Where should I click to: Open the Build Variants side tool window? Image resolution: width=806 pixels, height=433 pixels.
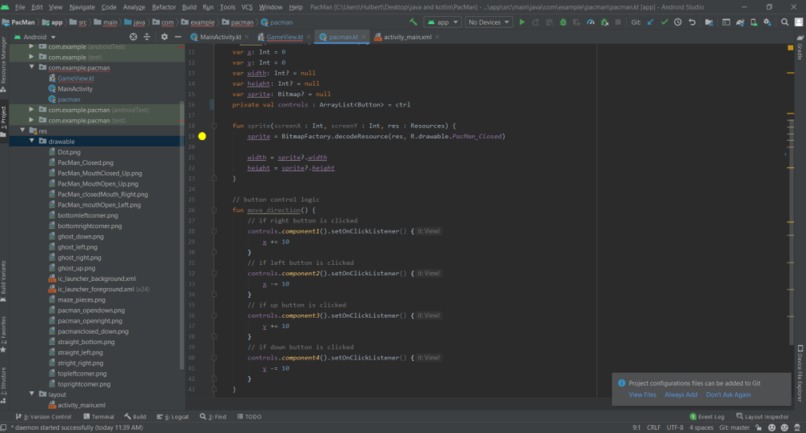click(x=4, y=281)
